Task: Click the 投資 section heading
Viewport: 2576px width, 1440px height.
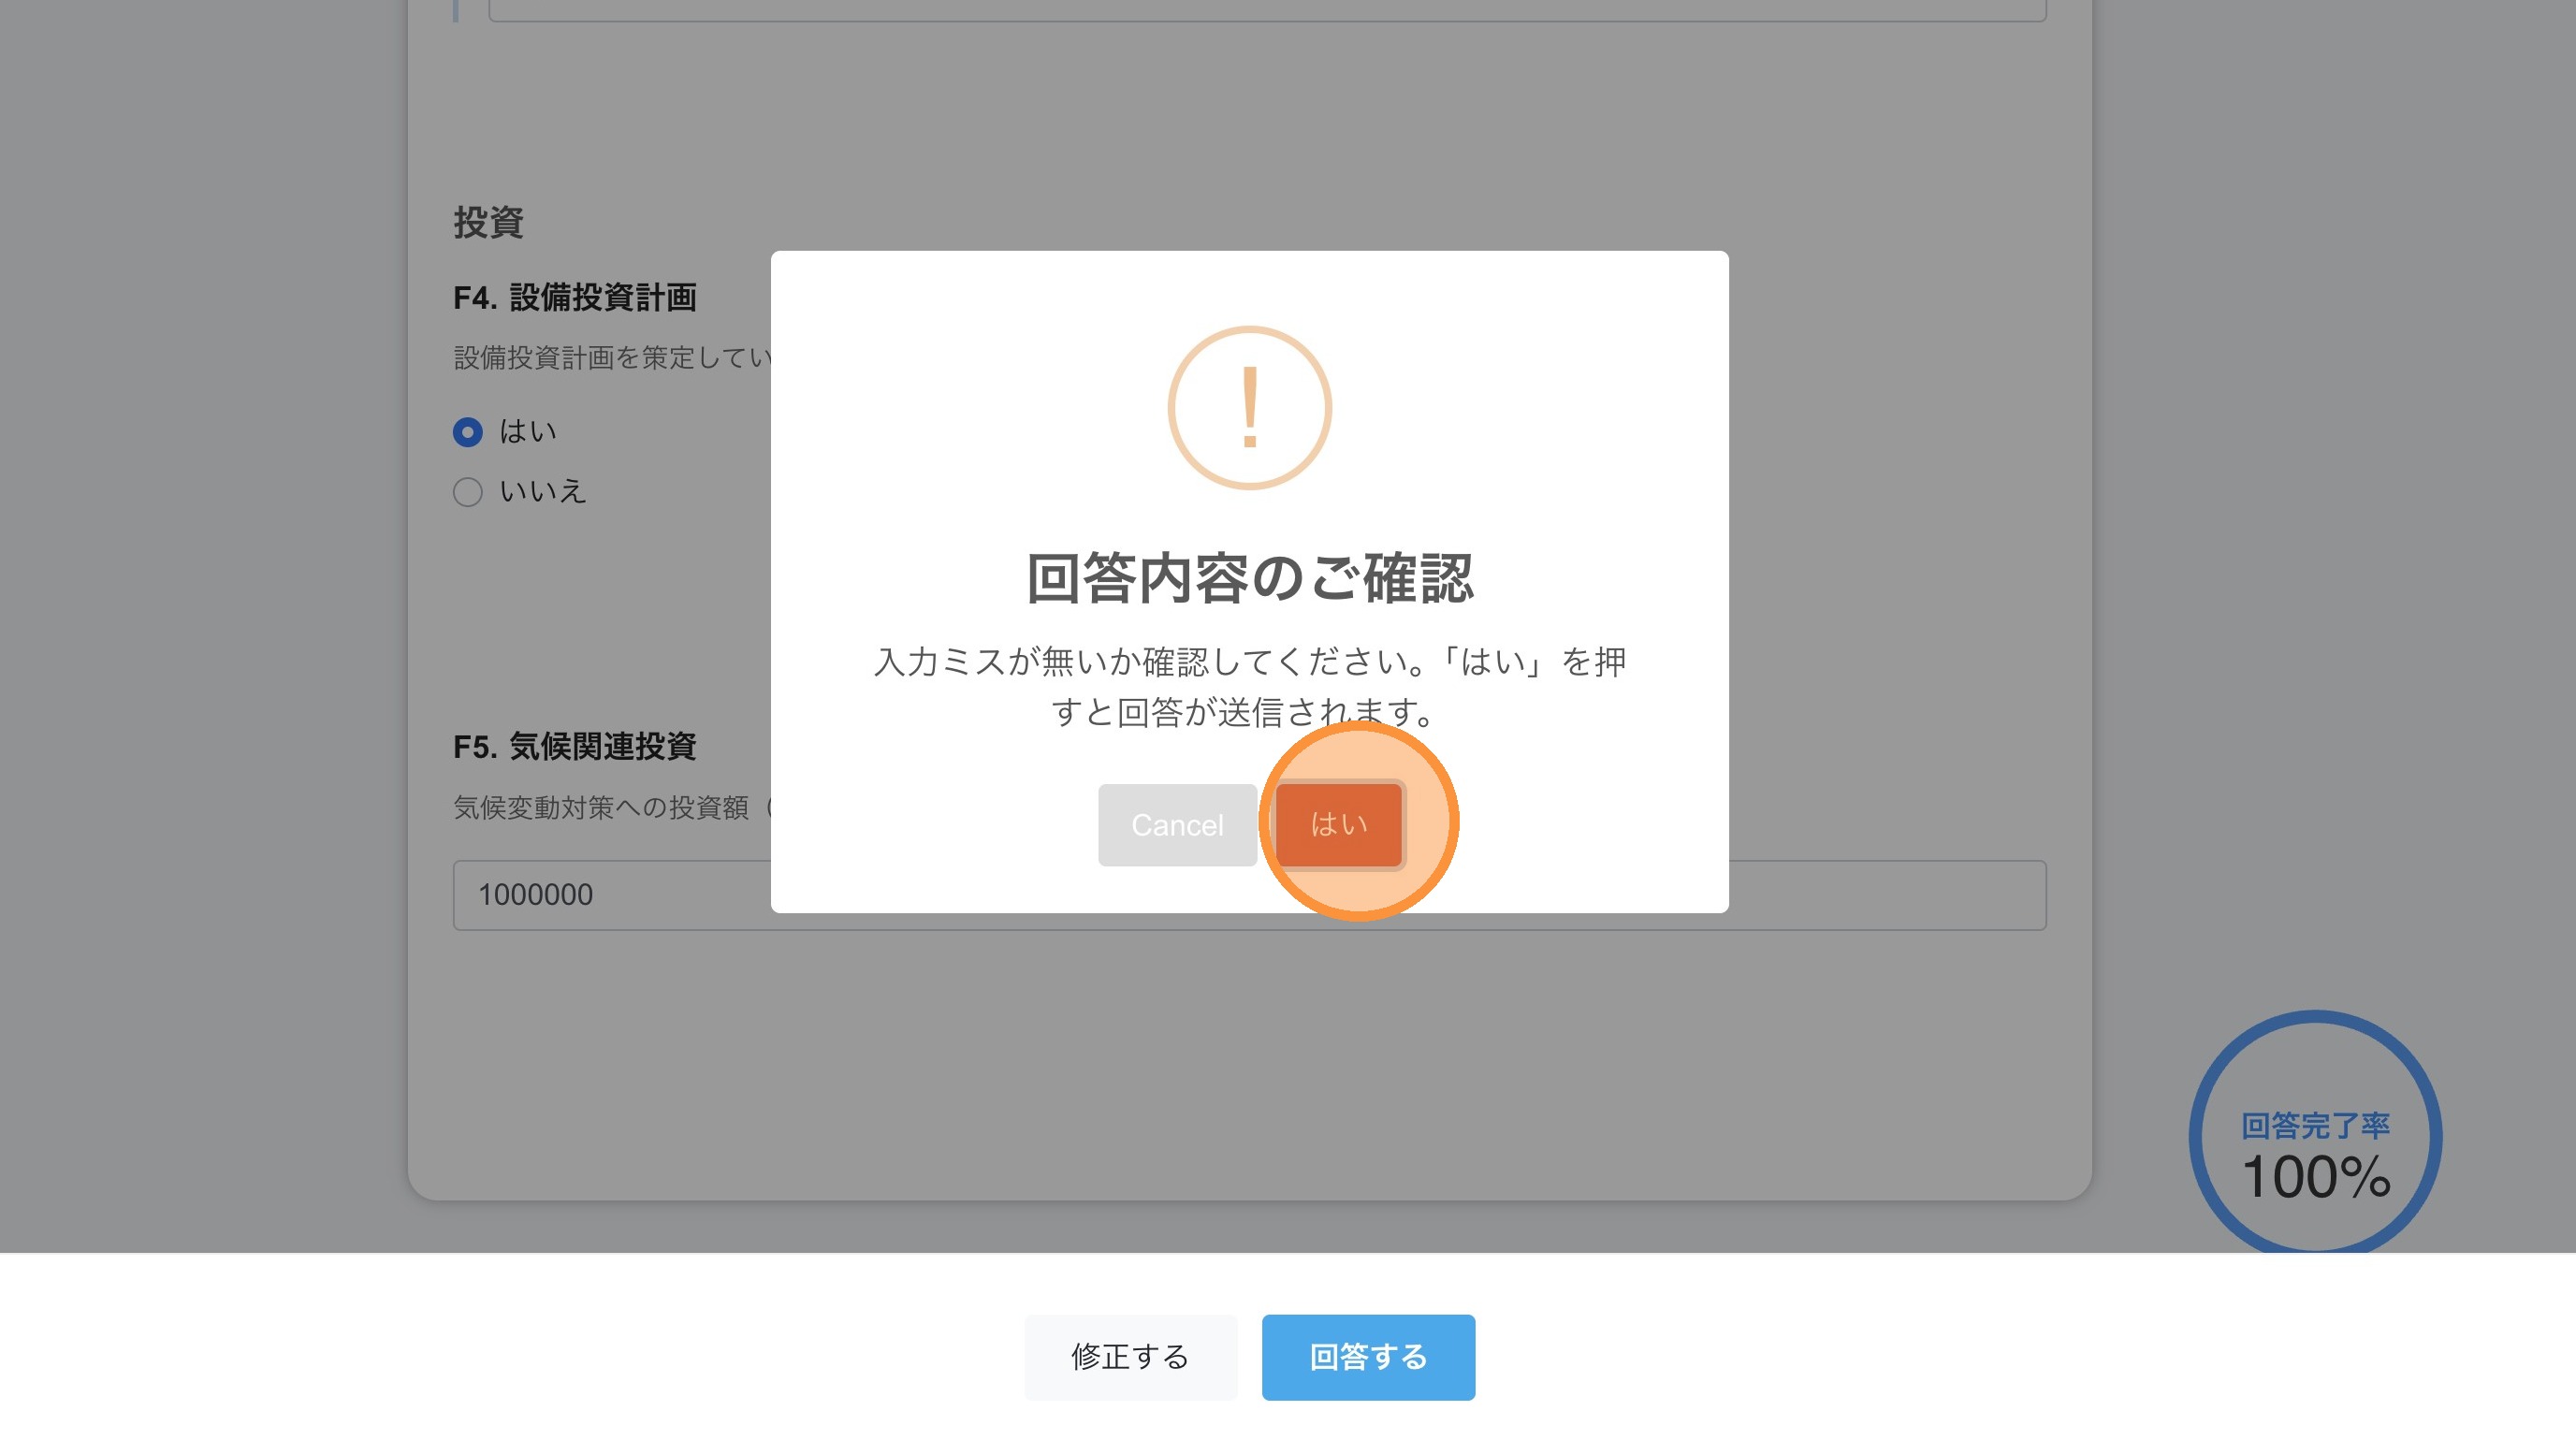Action: 488,222
